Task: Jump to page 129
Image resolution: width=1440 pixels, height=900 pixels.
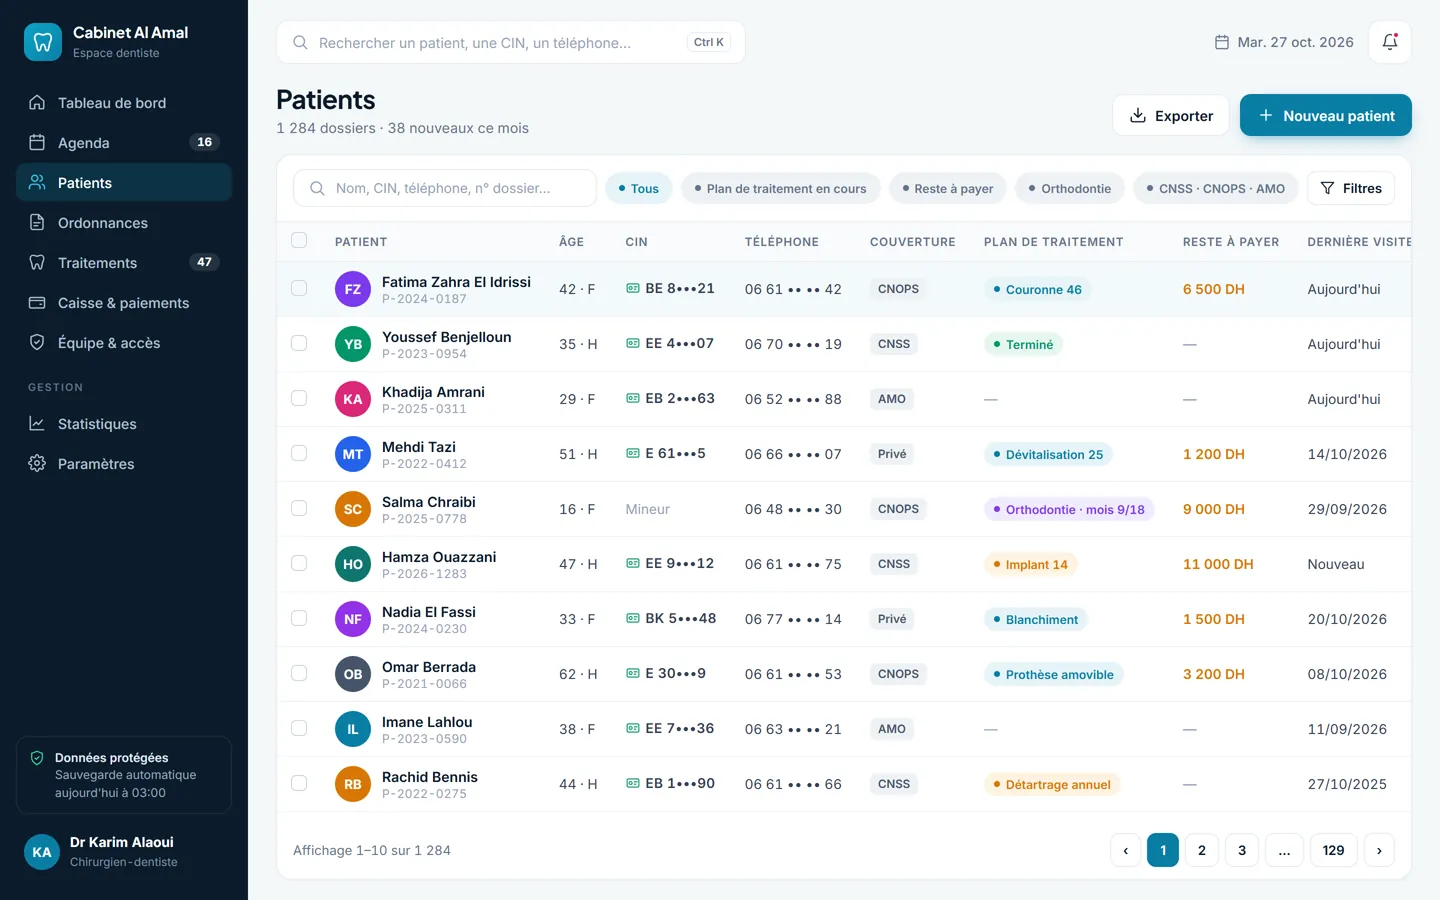Action: pos(1333,850)
